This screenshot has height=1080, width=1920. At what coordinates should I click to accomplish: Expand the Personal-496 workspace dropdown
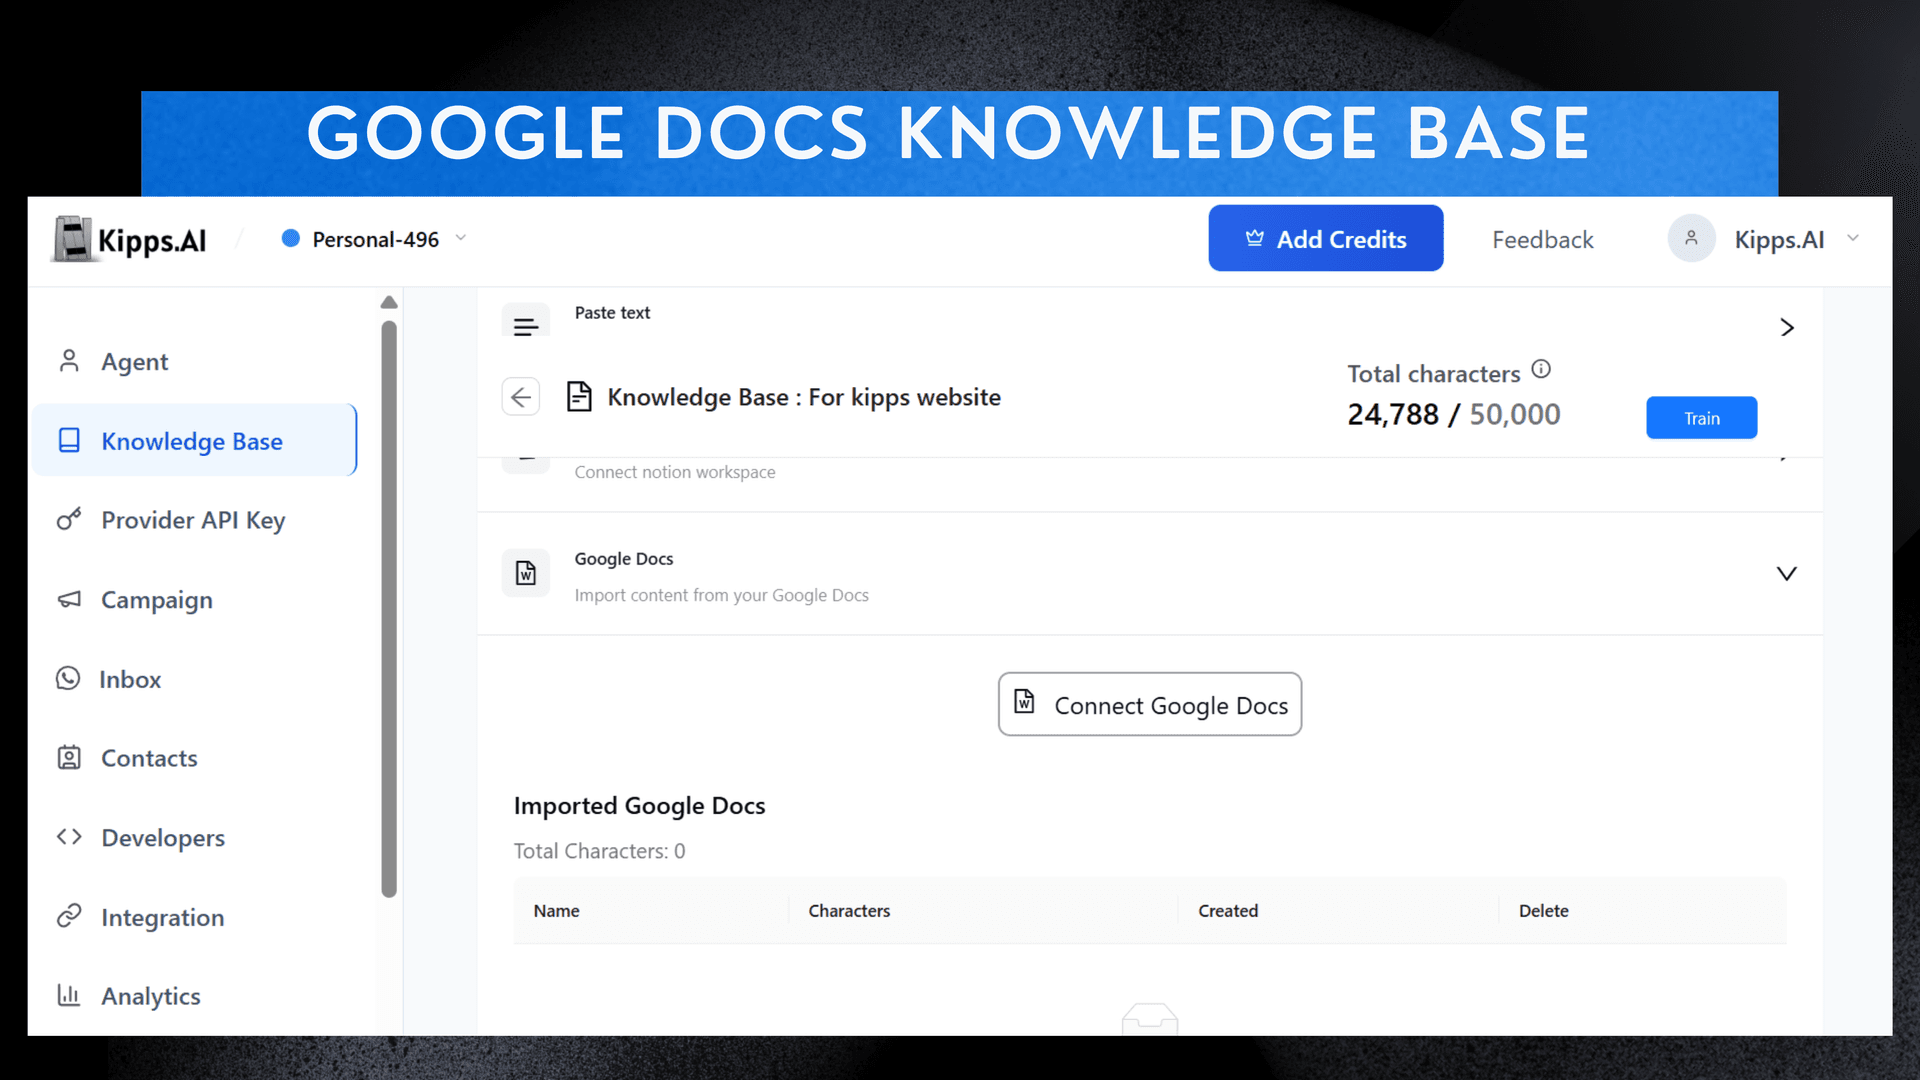[460, 238]
